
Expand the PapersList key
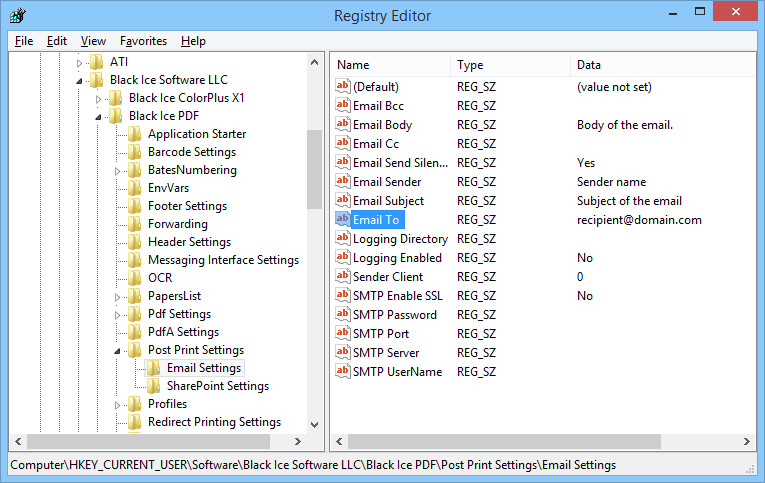point(117,297)
